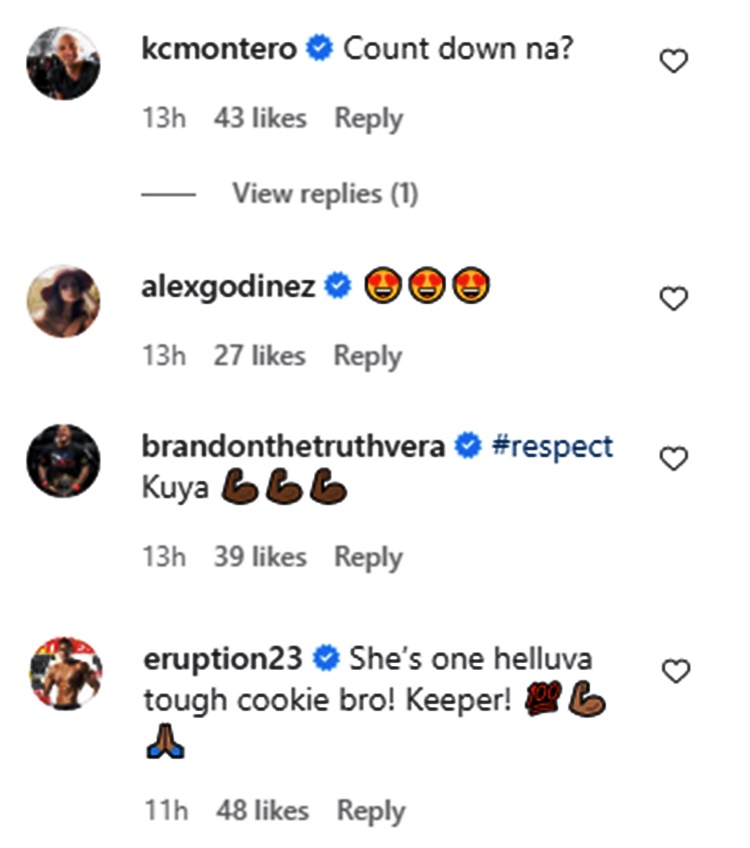Open the #respect hashtag

coord(552,446)
